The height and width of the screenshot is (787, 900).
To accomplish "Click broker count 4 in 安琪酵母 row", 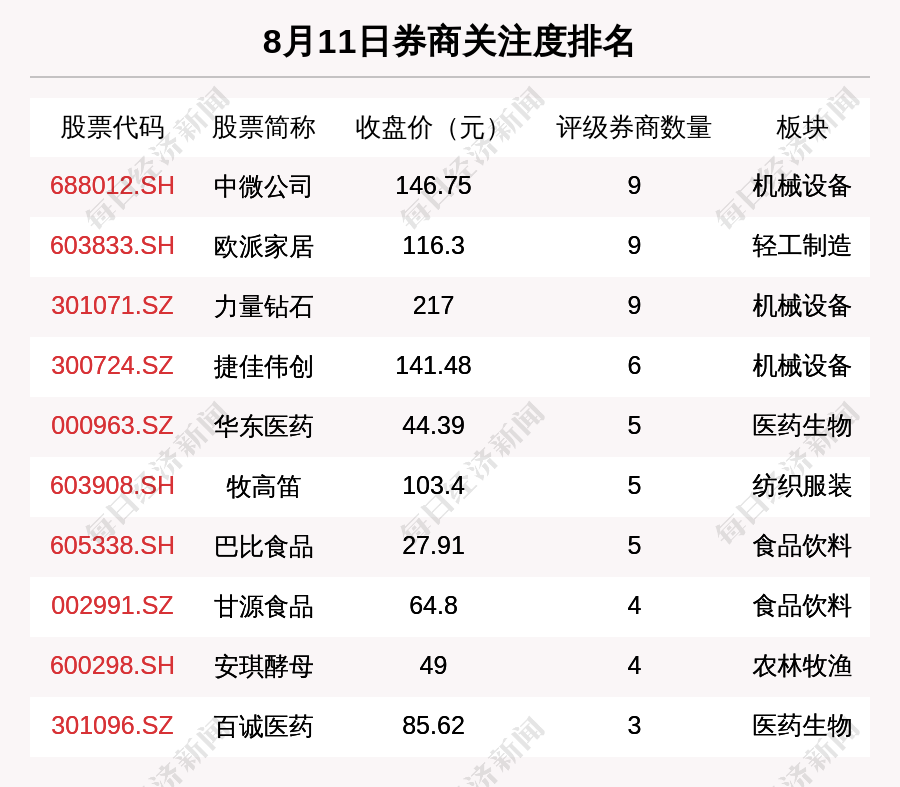I will pos(634,665).
